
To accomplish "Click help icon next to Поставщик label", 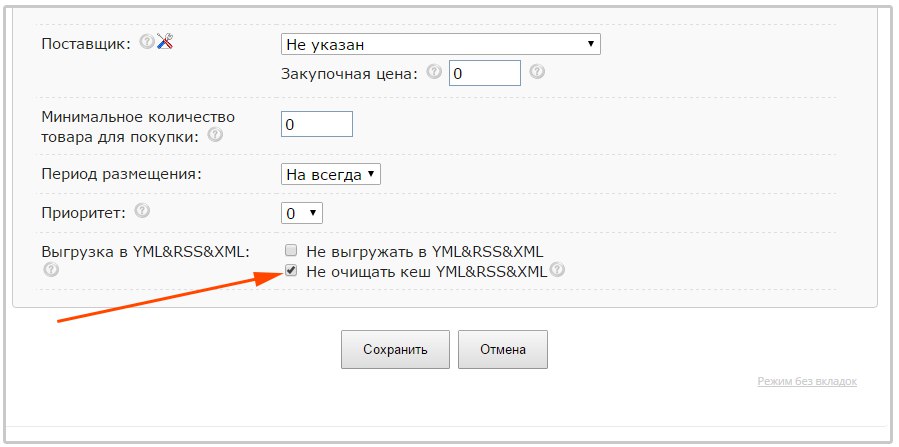I will (147, 42).
